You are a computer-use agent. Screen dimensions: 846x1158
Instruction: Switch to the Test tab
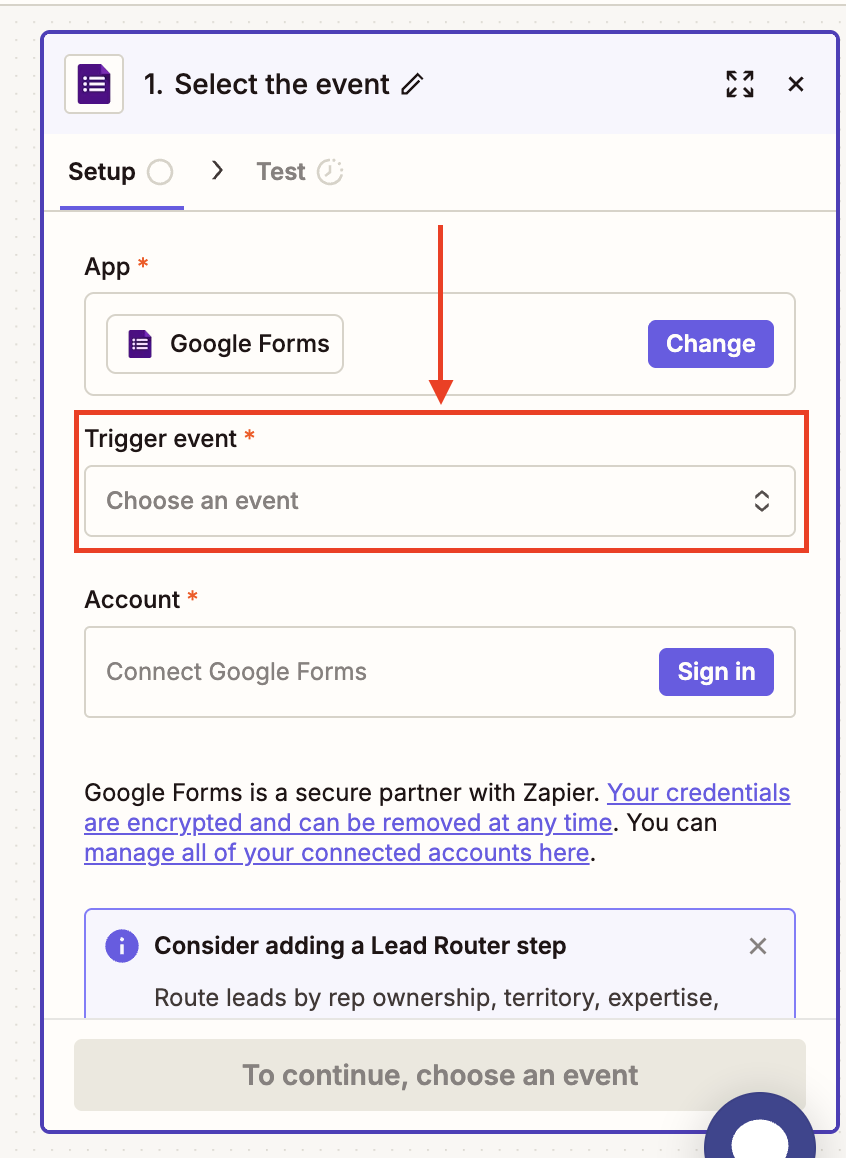click(x=281, y=172)
